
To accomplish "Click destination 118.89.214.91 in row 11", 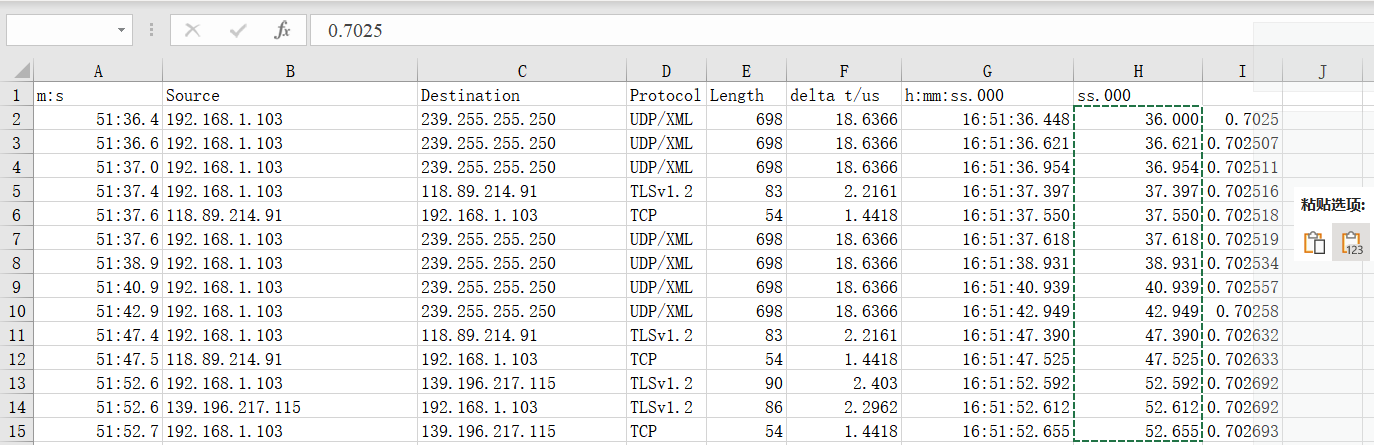I will 522,335.
